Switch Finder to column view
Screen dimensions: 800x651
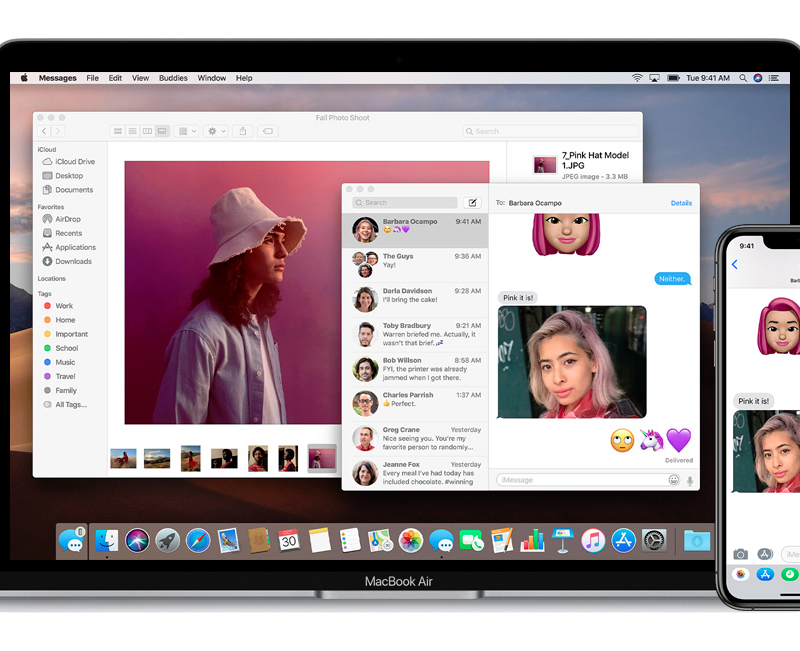pos(147,131)
